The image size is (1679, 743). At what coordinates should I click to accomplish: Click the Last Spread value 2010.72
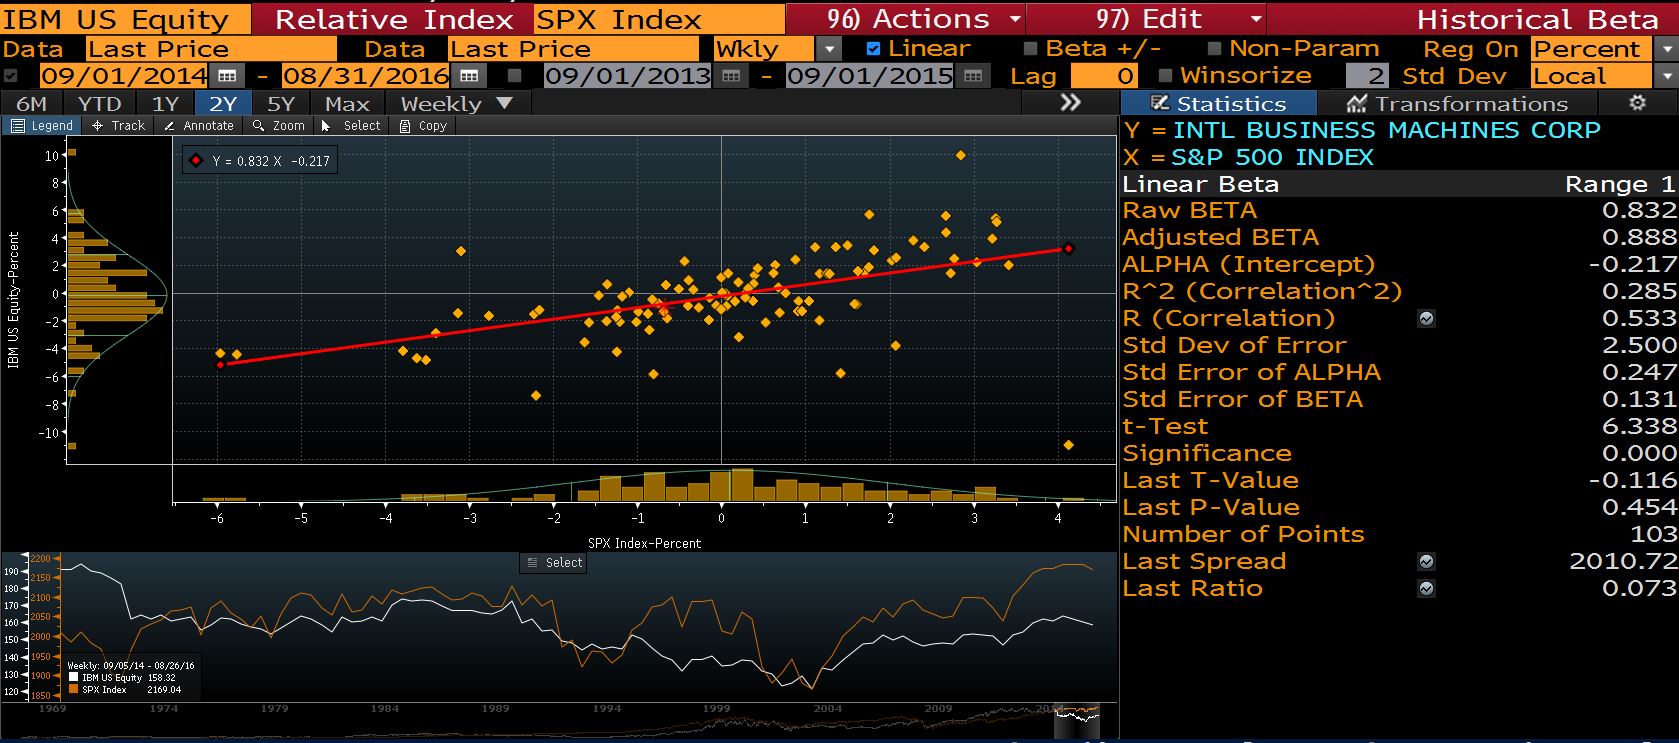[x=1622, y=562]
